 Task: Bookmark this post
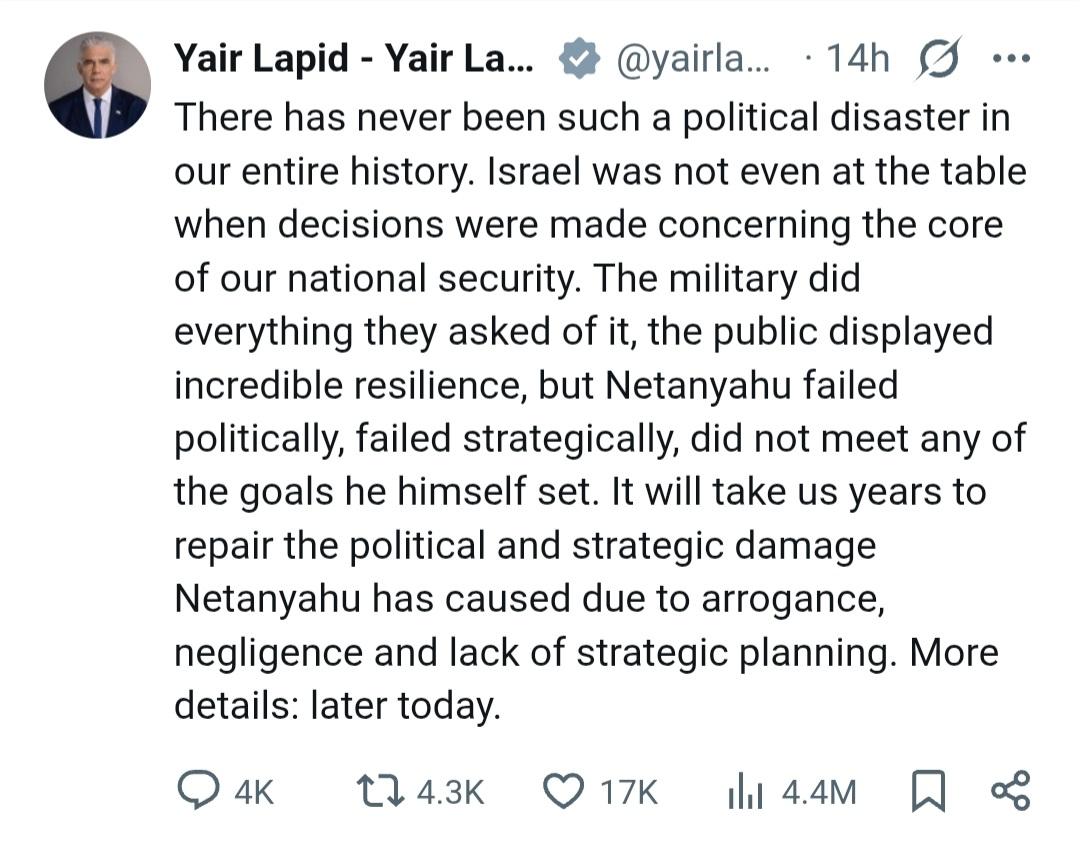point(928,792)
